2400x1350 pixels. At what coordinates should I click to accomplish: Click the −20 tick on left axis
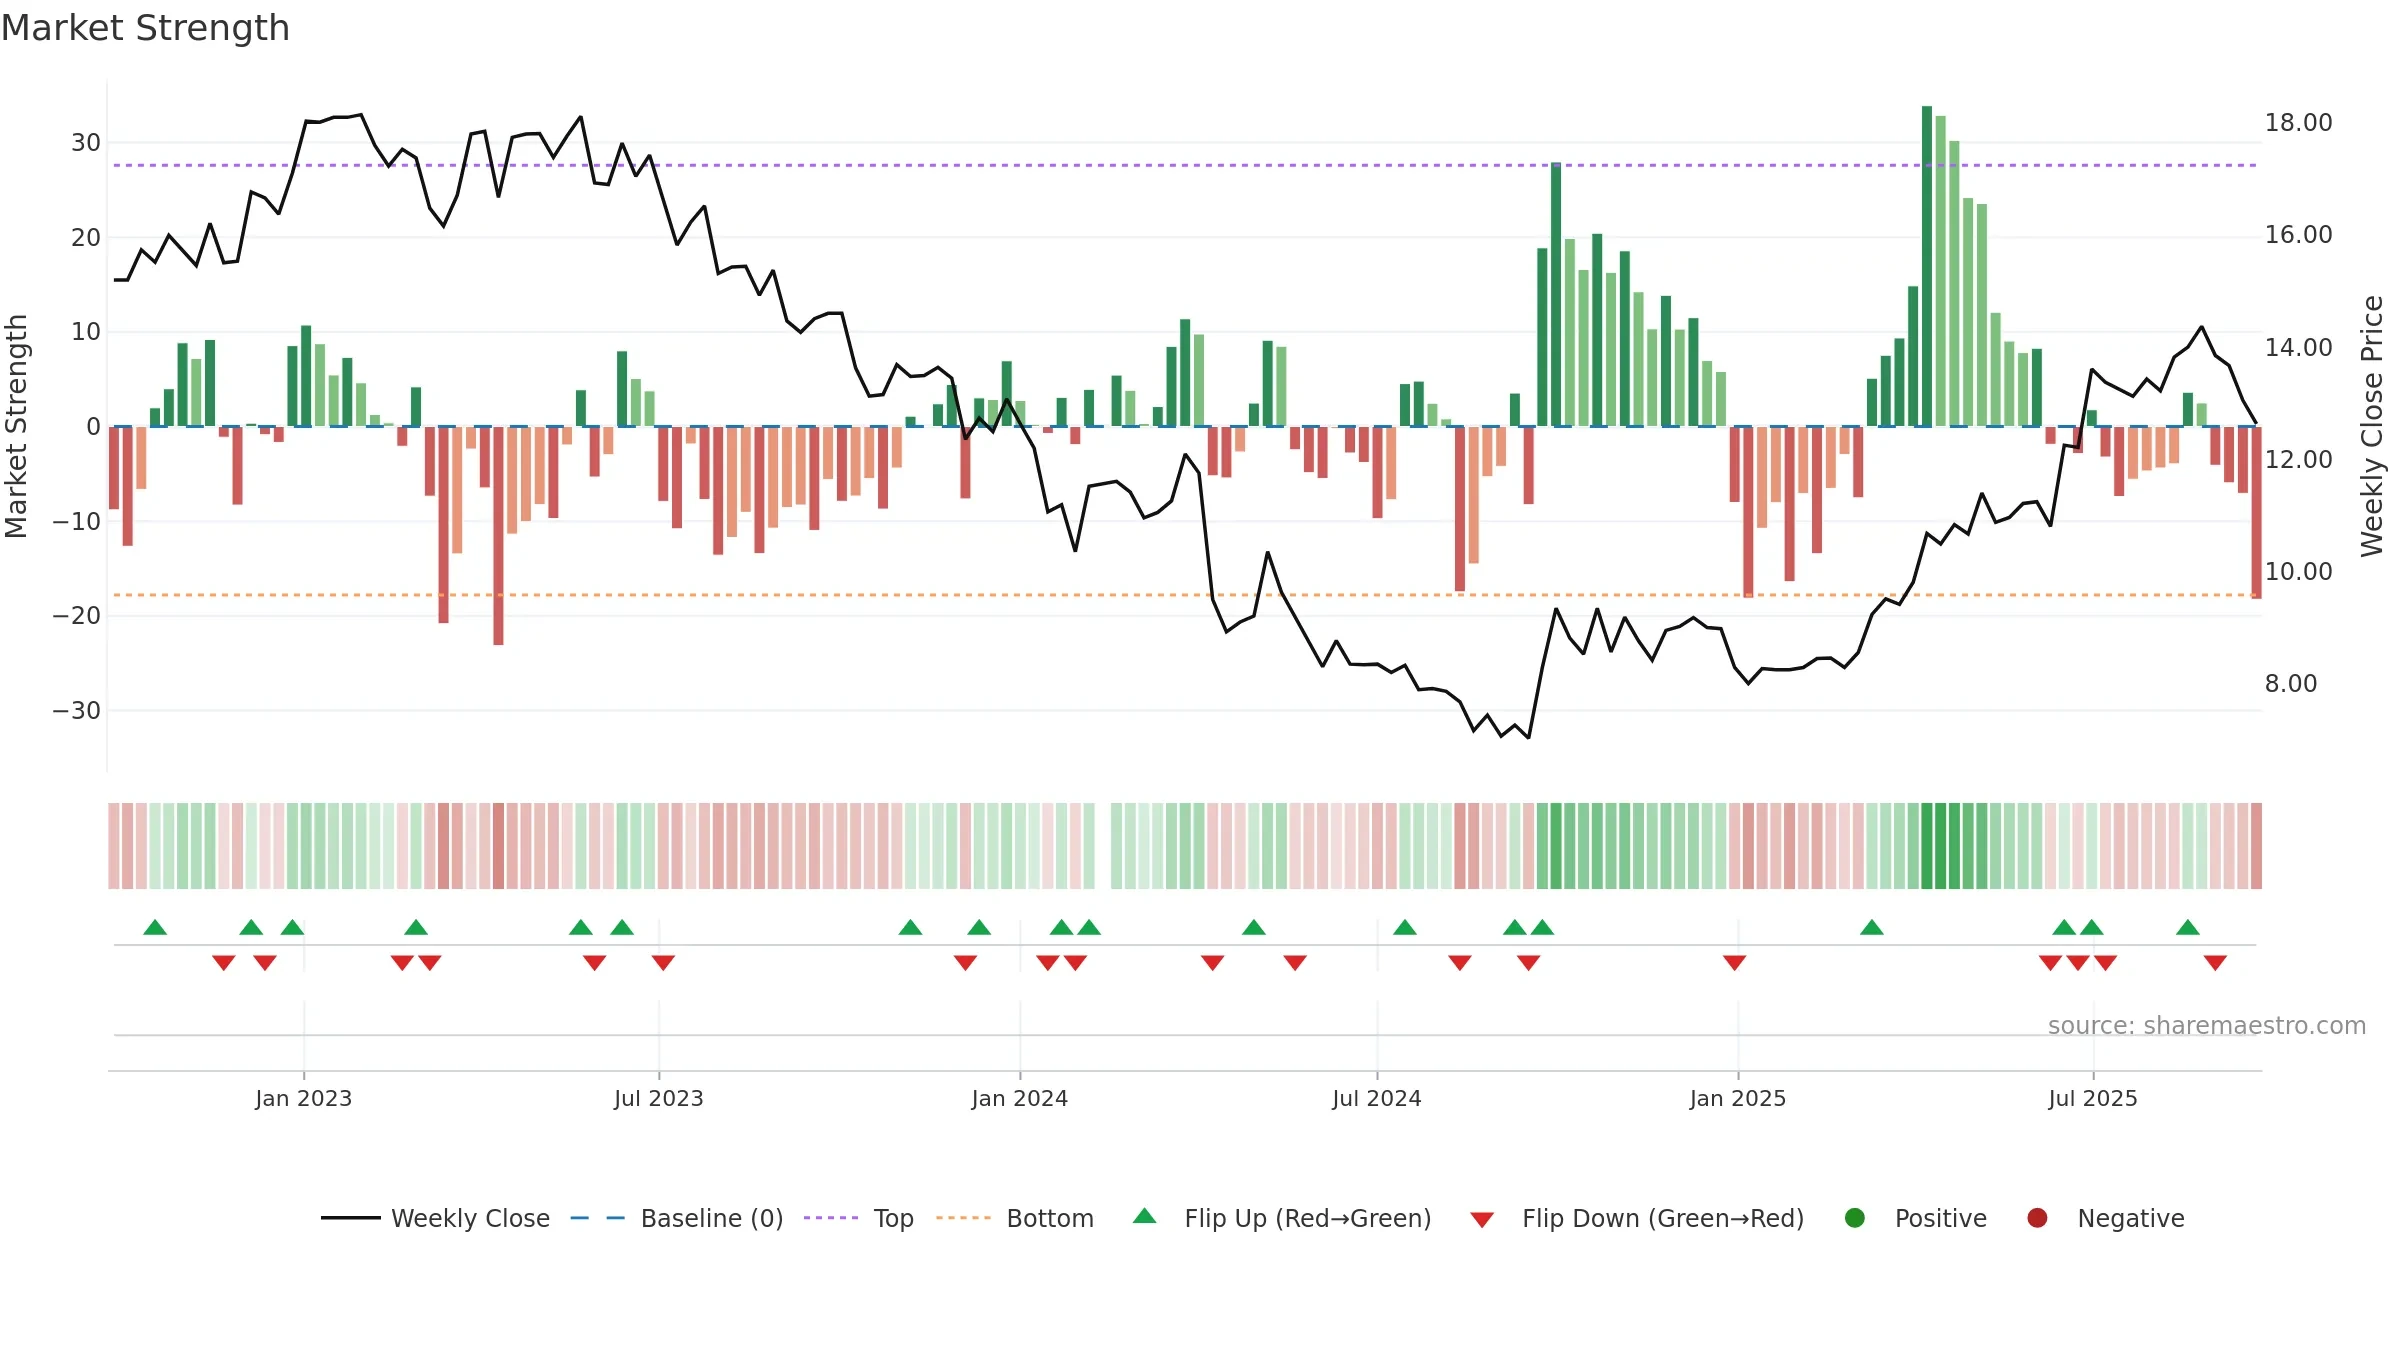tap(77, 615)
